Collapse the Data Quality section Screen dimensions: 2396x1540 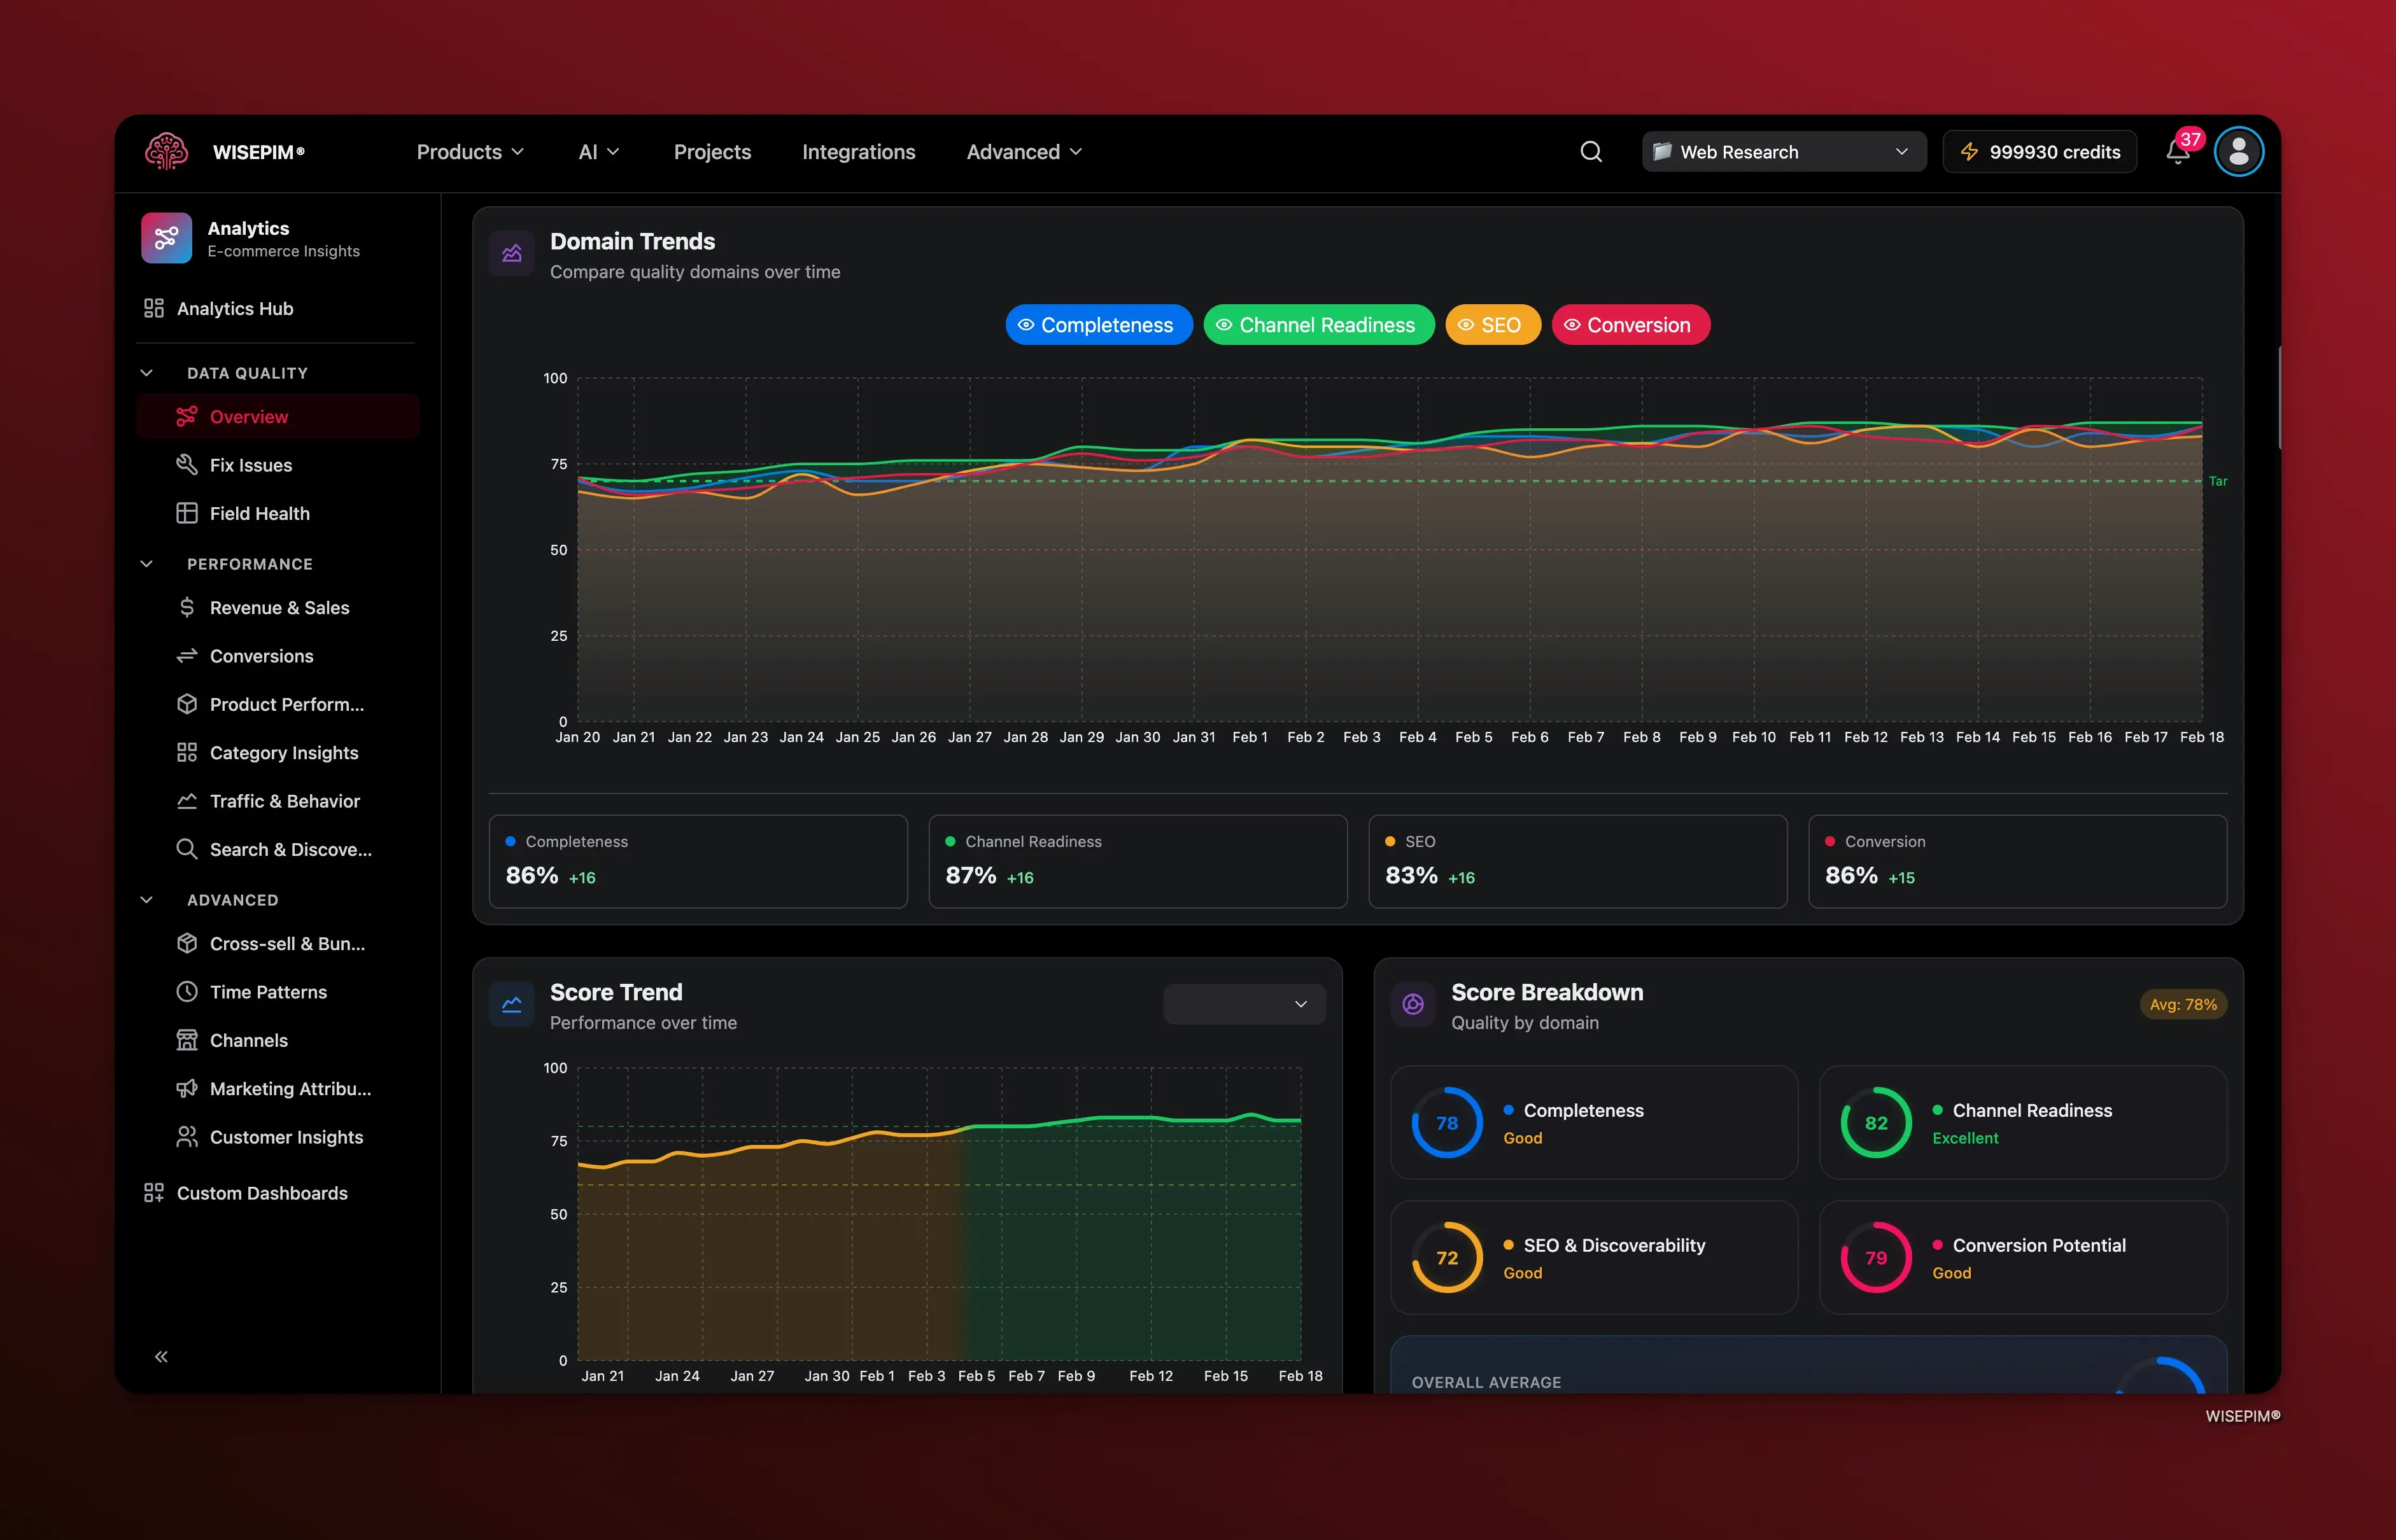tap(147, 373)
